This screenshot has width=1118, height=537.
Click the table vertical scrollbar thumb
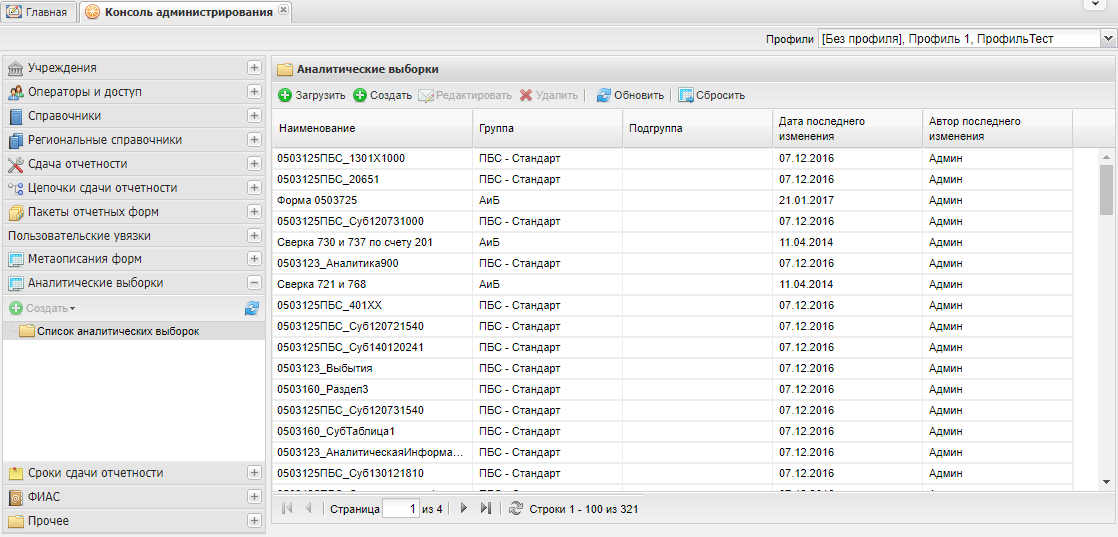pyautogui.click(x=1106, y=189)
